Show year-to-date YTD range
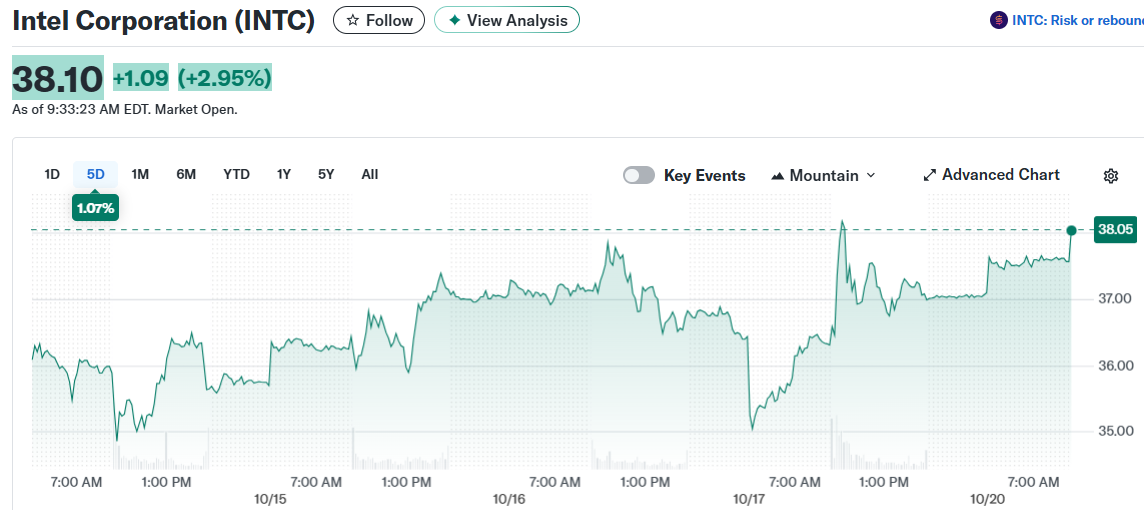The image size is (1144, 510). coord(236,174)
